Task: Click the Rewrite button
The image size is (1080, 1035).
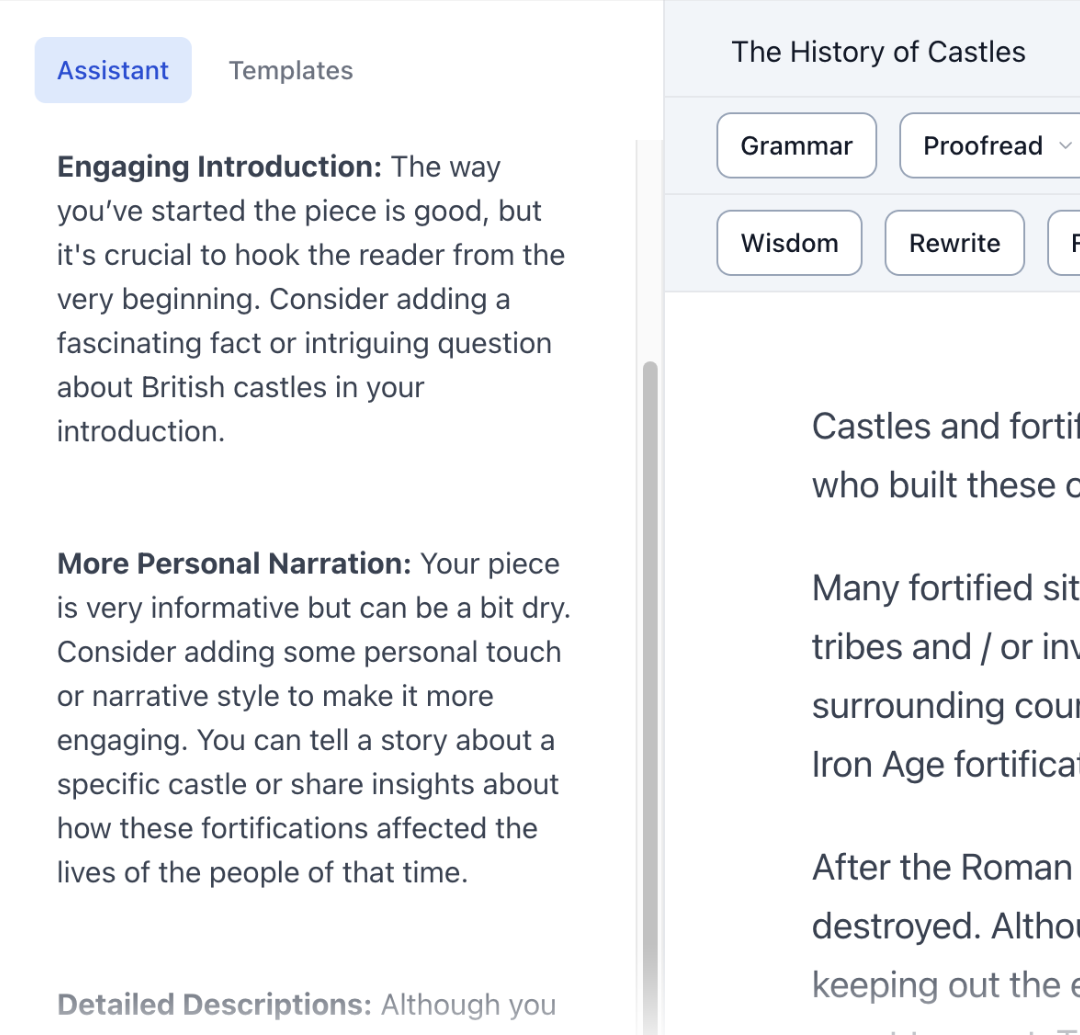Action: [x=955, y=242]
